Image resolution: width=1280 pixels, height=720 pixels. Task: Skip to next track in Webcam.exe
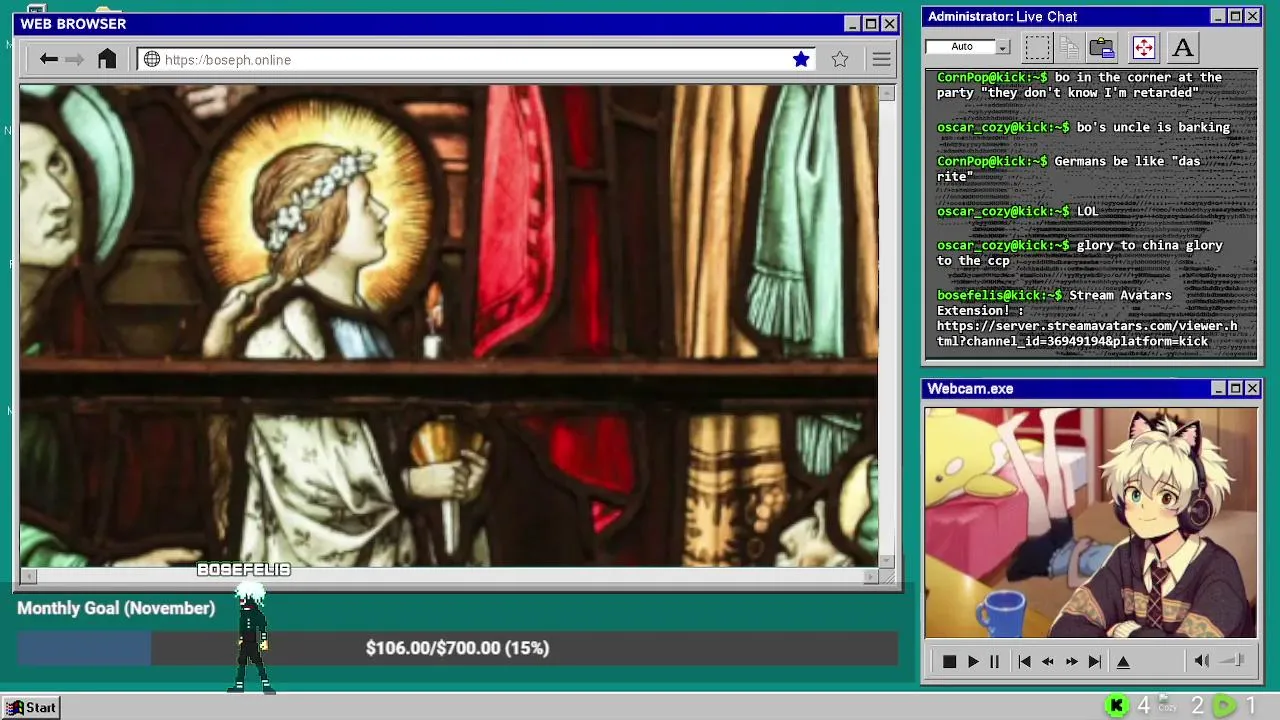pyautogui.click(x=1095, y=661)
